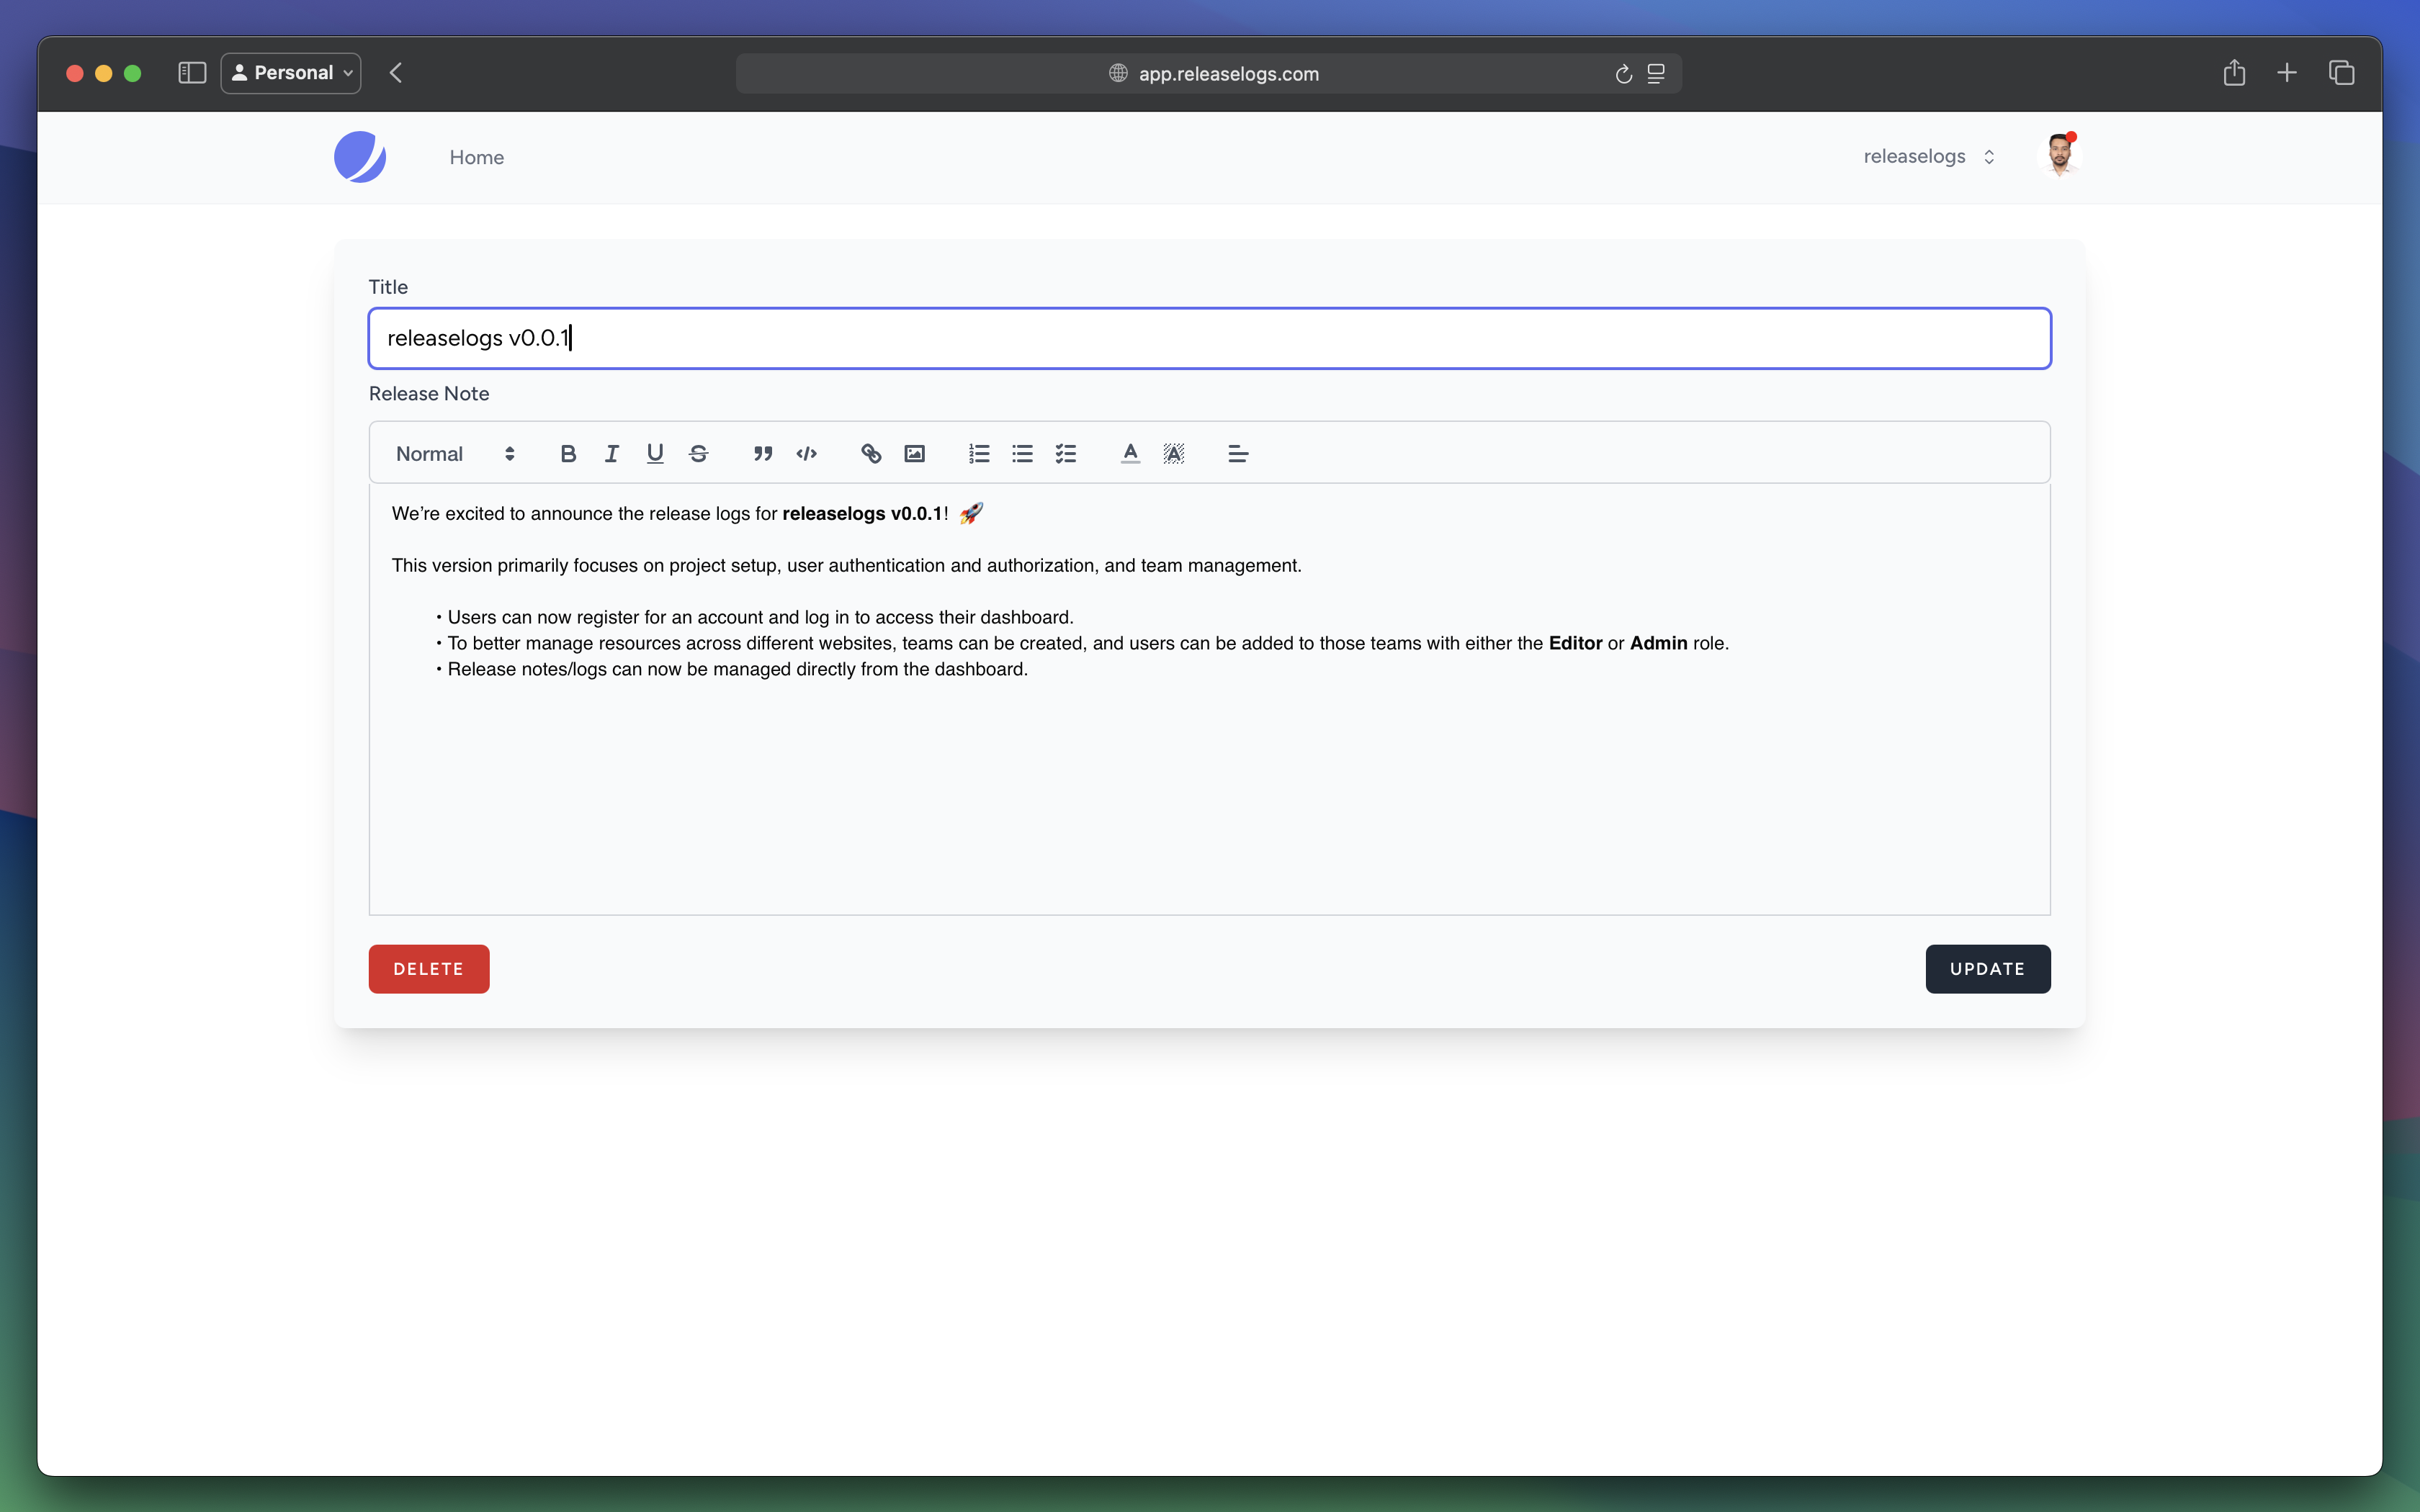
Task: Open the text alignment options
Action: 1238,454
